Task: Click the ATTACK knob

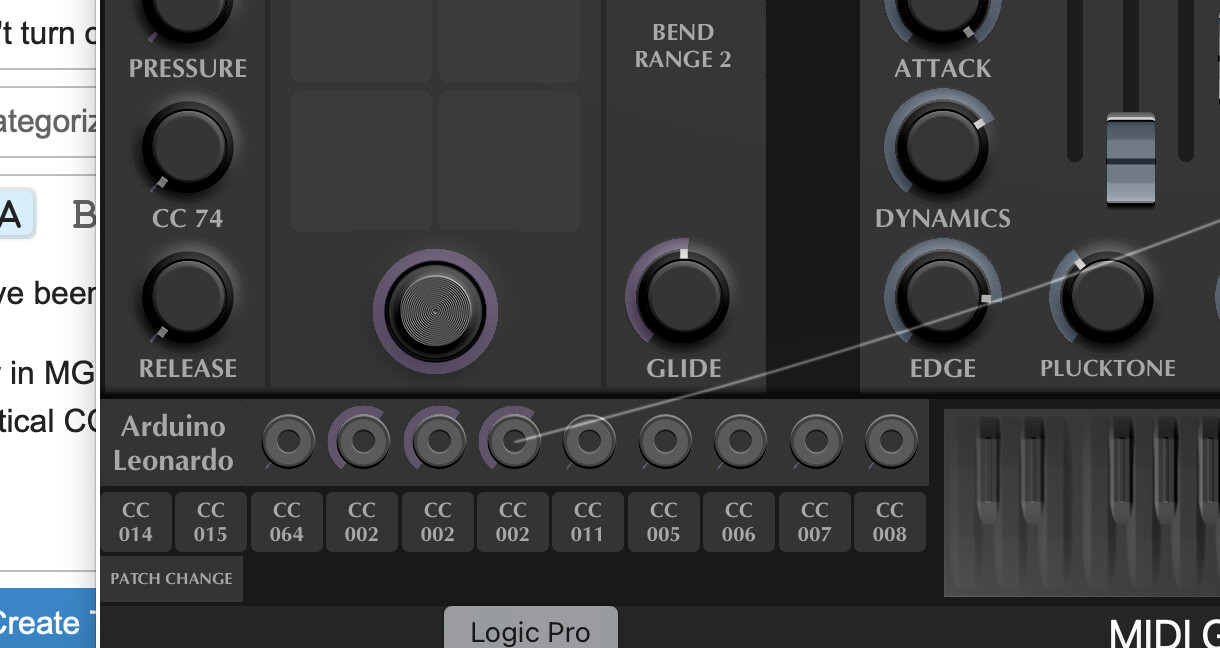Action: [x=936, y=15]
